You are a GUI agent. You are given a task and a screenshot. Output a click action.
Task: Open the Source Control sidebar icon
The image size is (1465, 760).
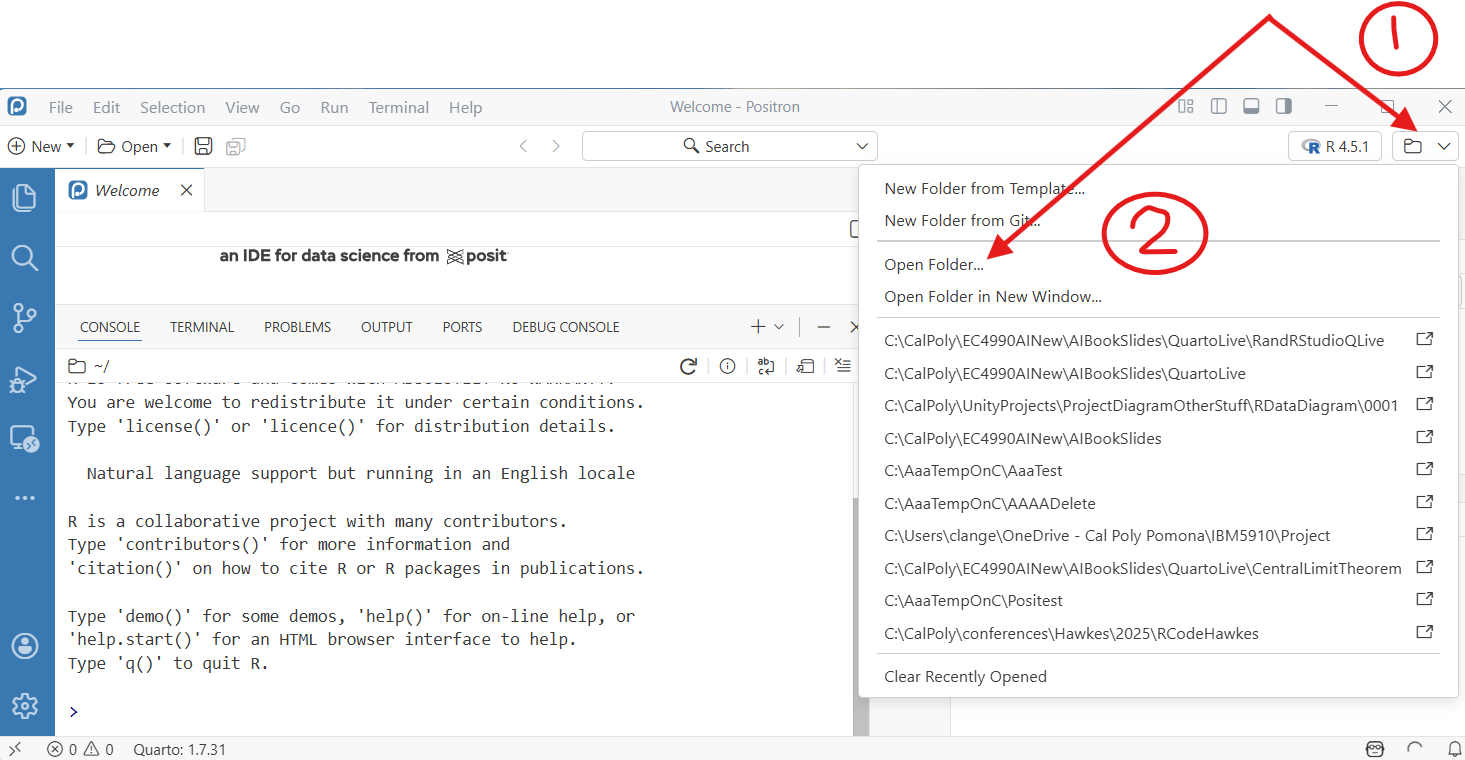[x=24, y=318]
